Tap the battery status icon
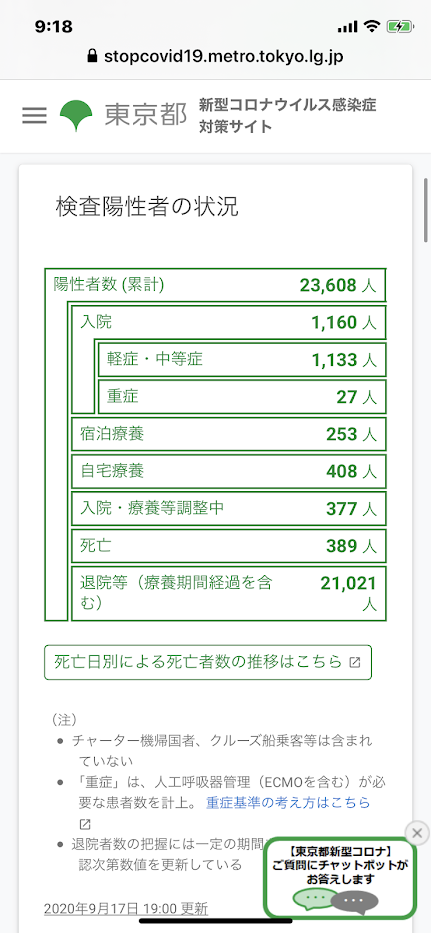The width and height of the screenshot is (431, 933). coord(397,26)
